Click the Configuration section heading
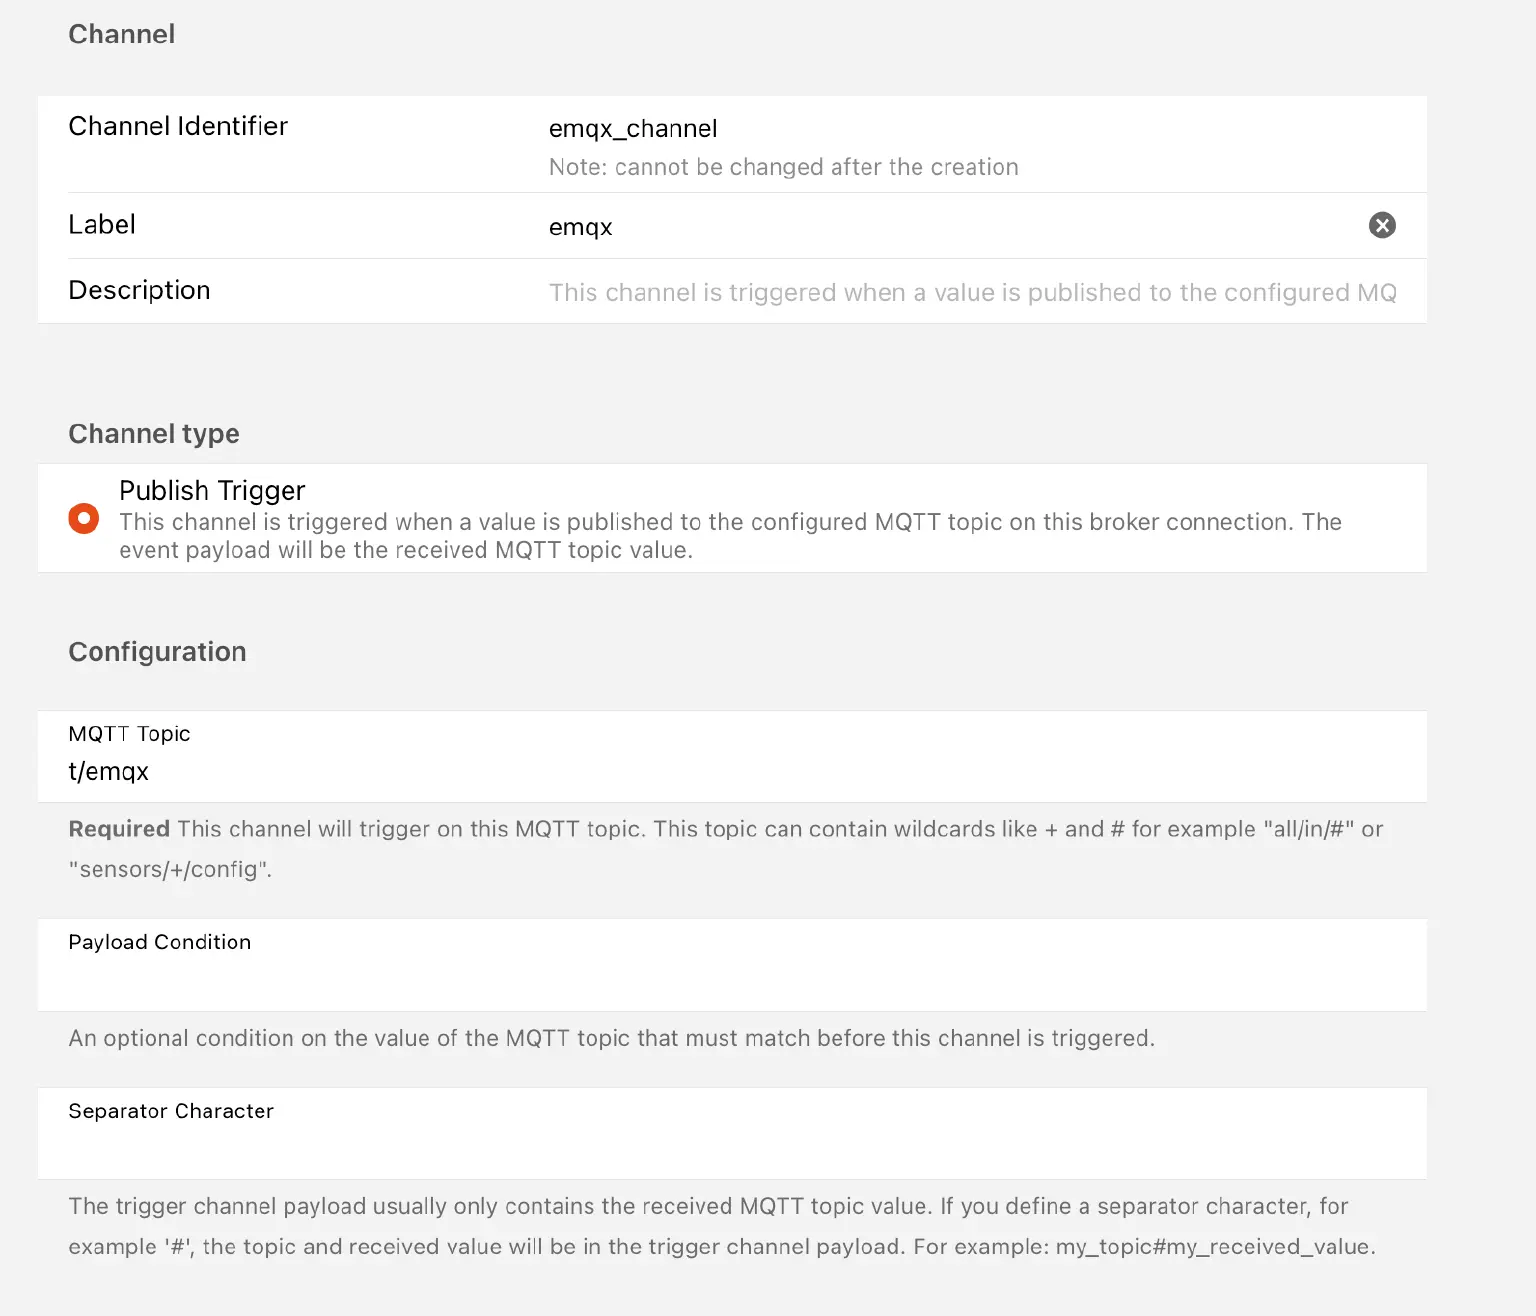 pos(157,652)
